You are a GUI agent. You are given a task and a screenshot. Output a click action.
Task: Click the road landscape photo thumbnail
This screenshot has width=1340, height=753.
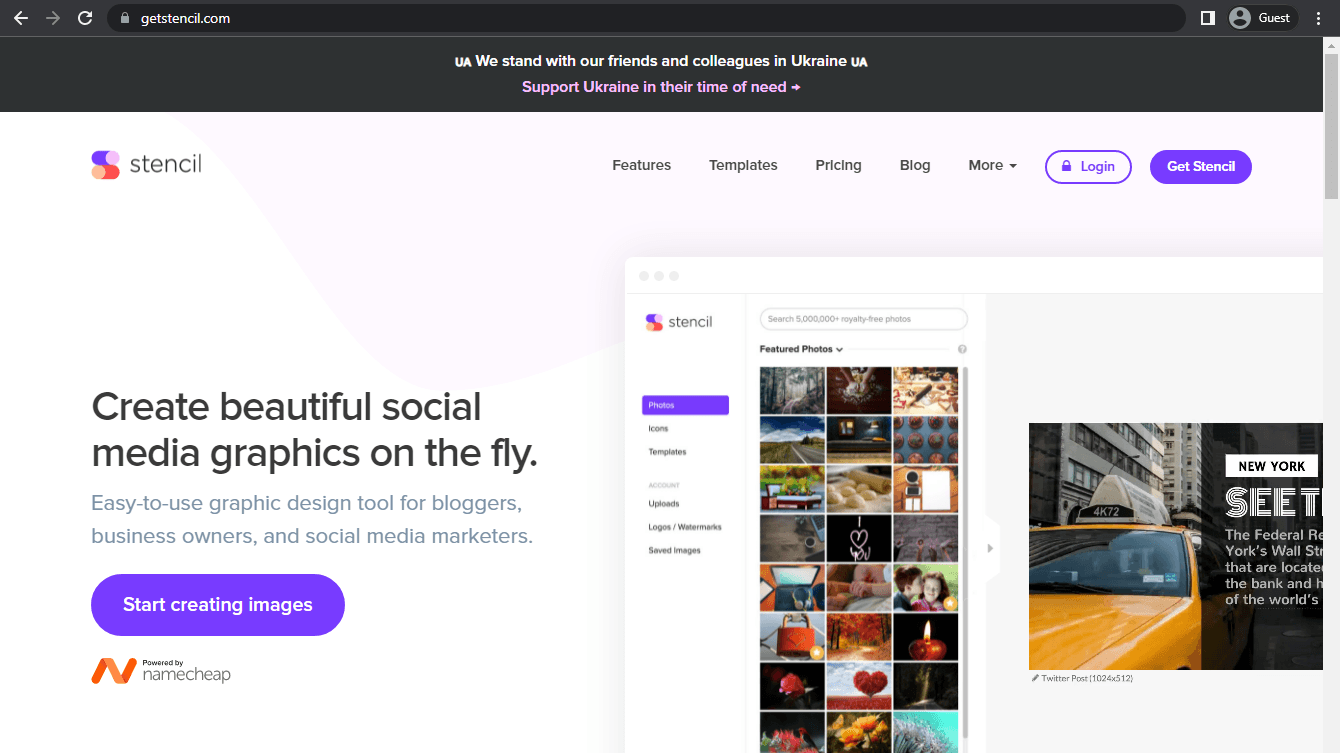coord(792,440)
